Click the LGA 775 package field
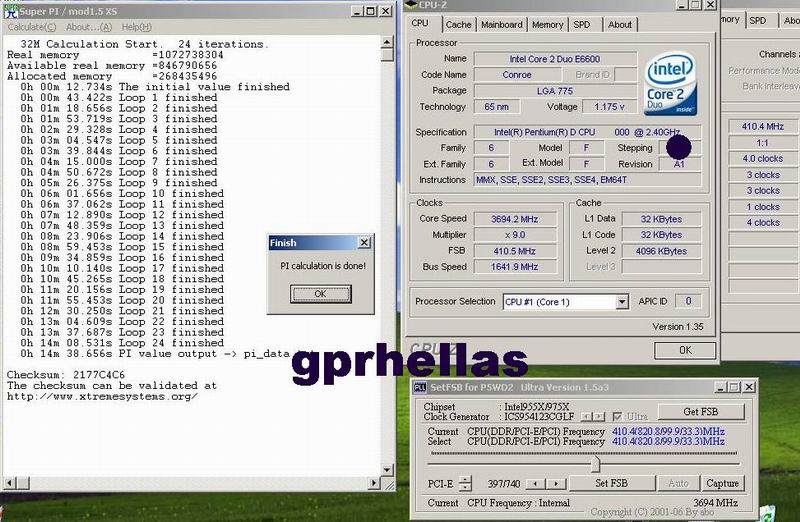The height and width of the screenshot is (522, 800). [x=555, y=91]
